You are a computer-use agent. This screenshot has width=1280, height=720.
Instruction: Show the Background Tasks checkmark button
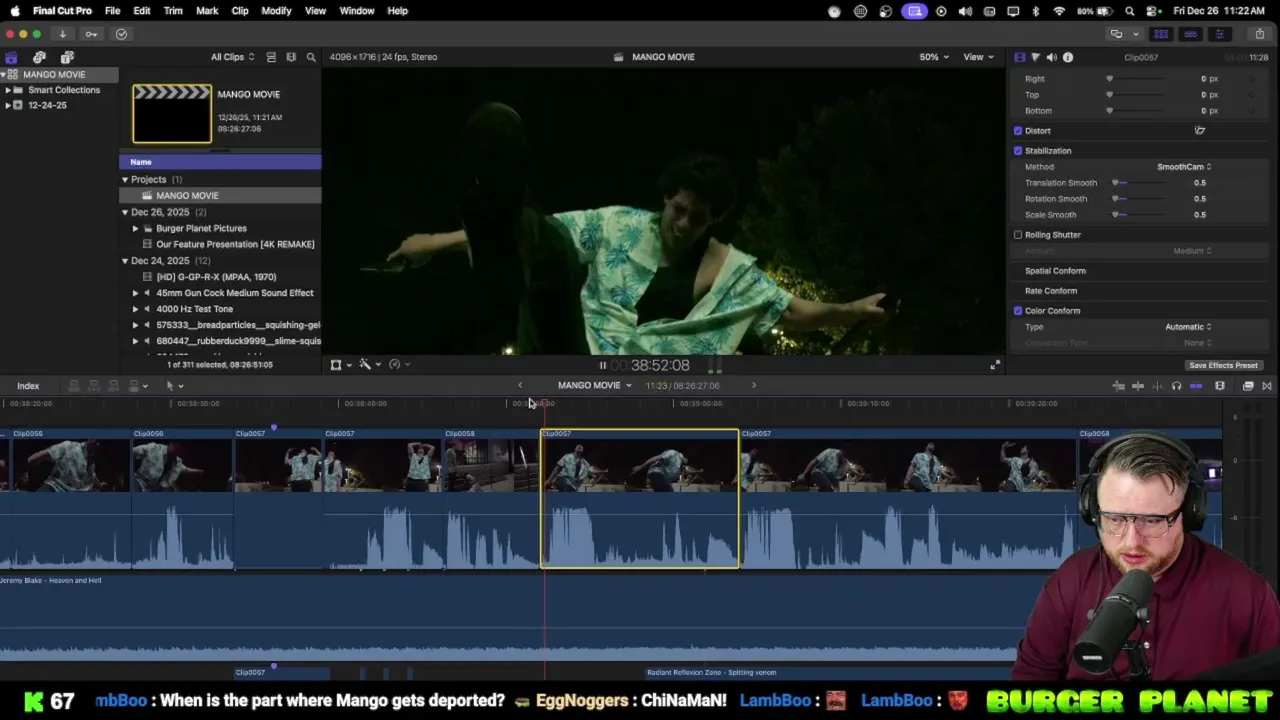[121, 34]
